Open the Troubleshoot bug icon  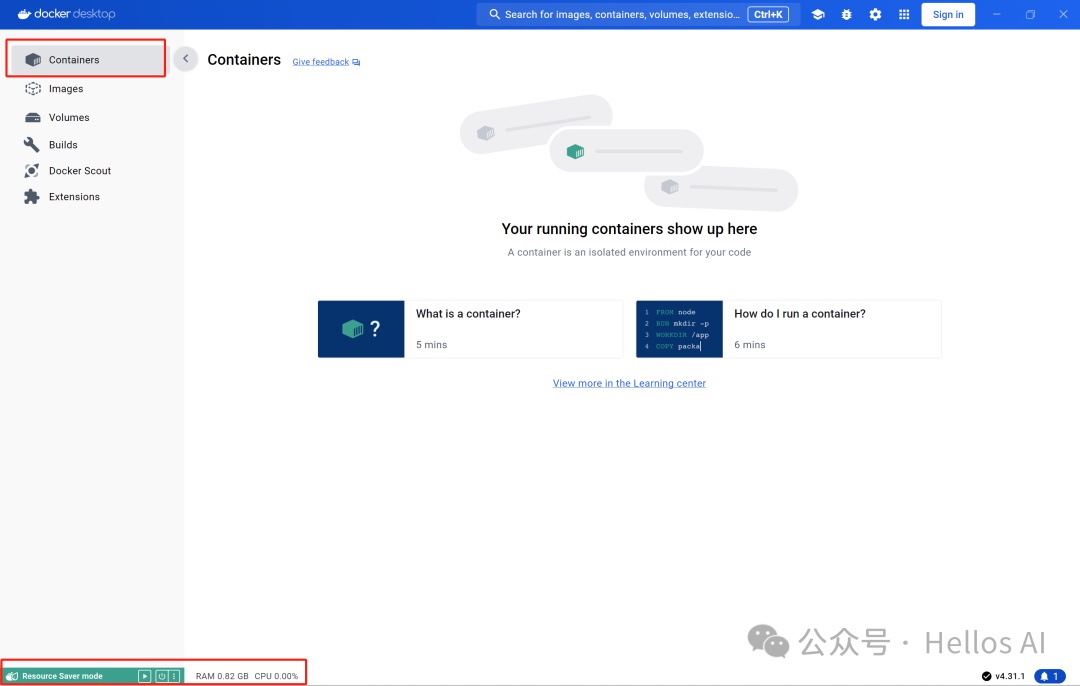pyautogui.click(x=847, y=14)
